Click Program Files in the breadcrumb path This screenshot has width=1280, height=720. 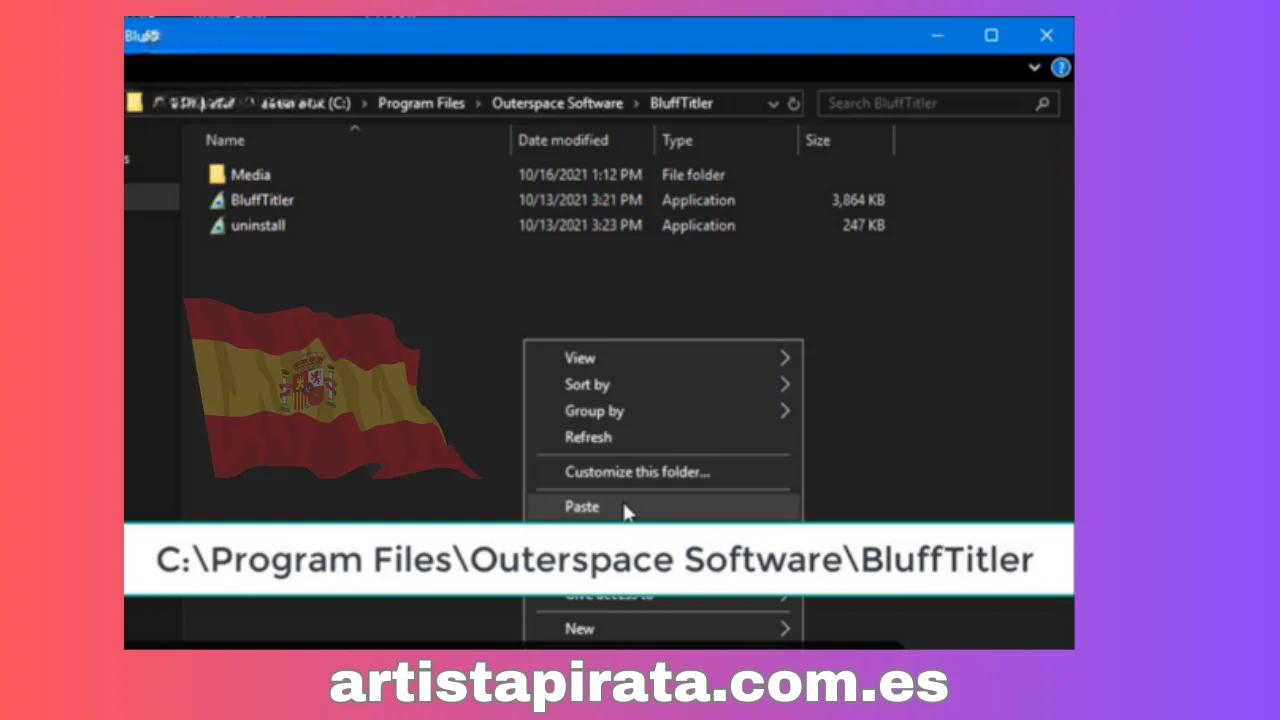421,103
